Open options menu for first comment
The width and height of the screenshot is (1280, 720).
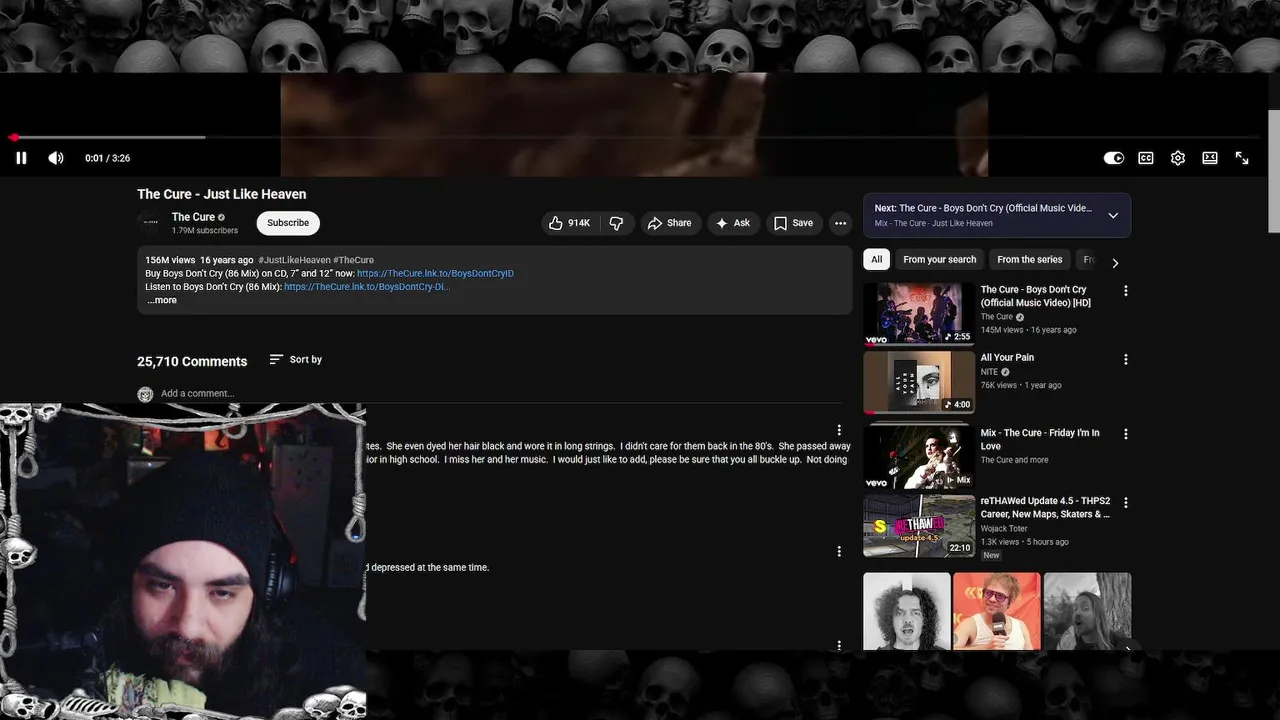(x=839, y=431)
